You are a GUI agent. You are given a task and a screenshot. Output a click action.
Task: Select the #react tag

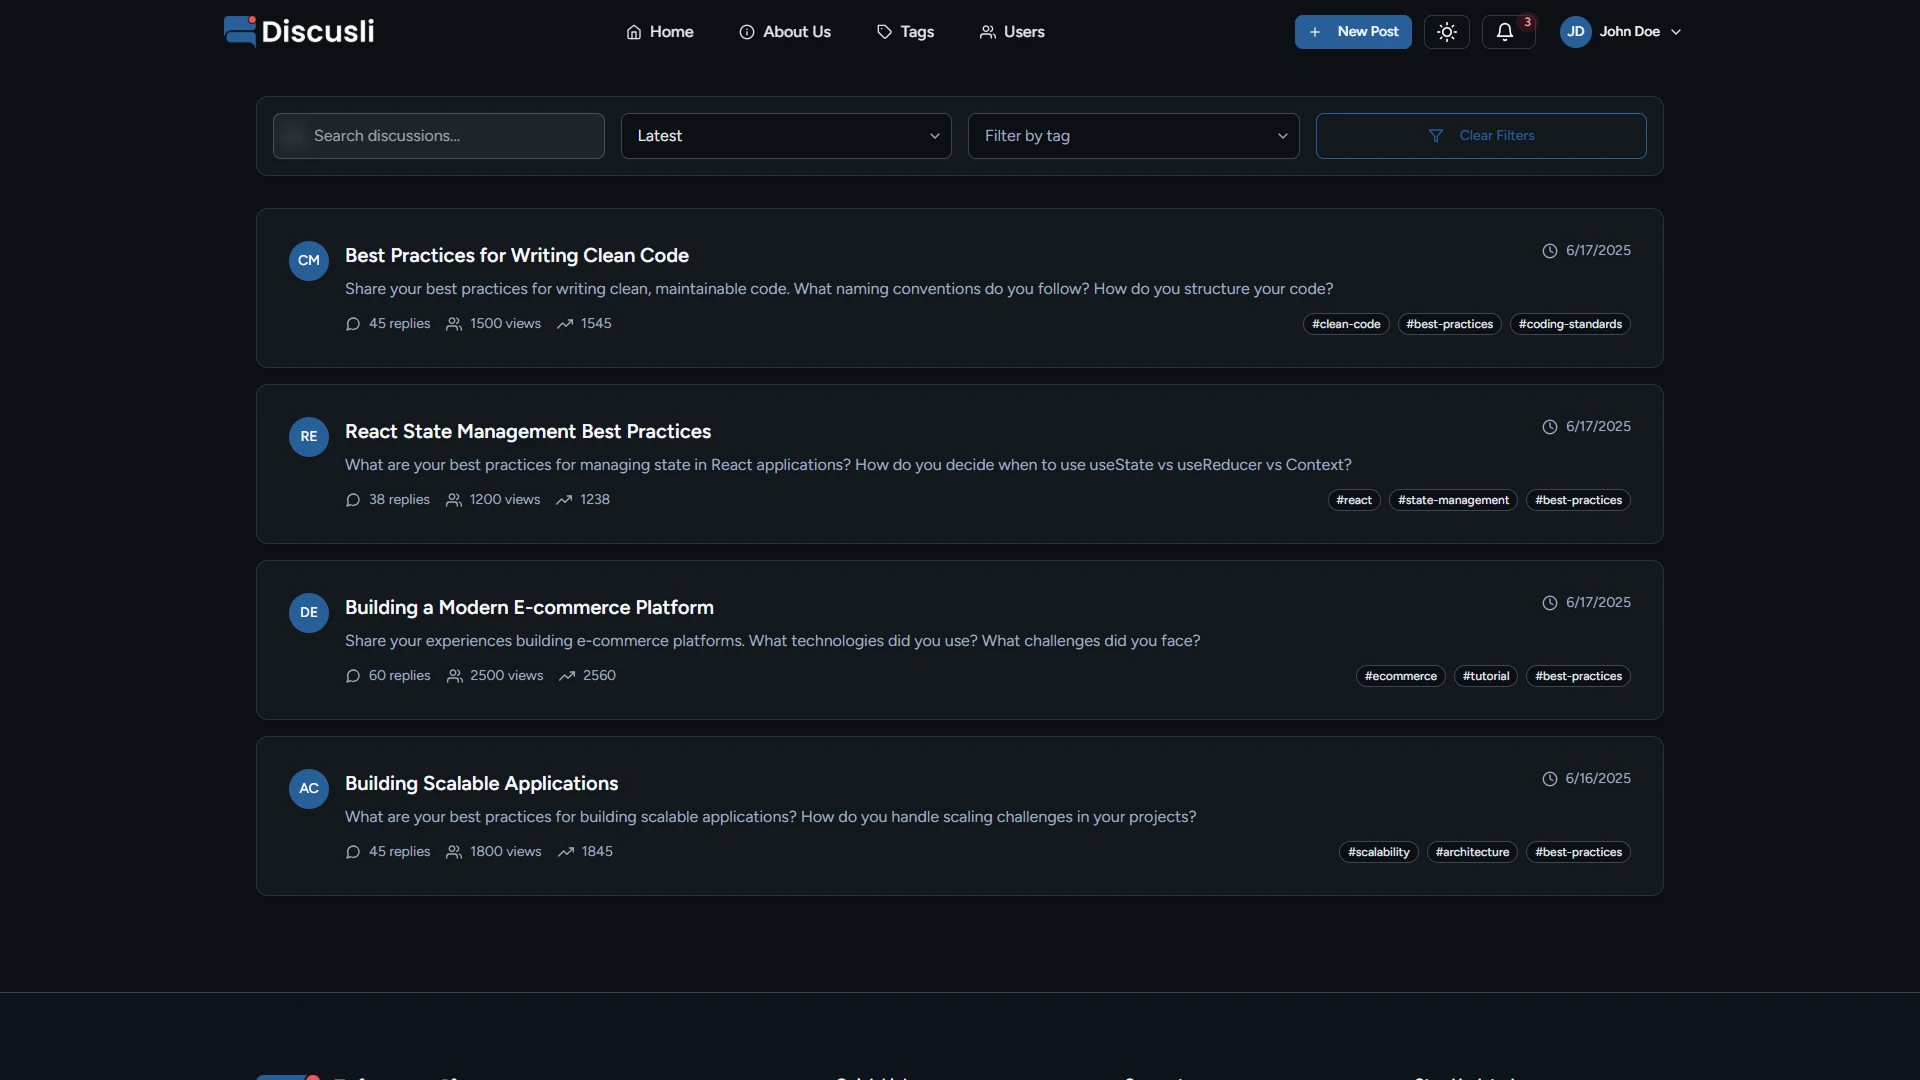click(1354, 500)
